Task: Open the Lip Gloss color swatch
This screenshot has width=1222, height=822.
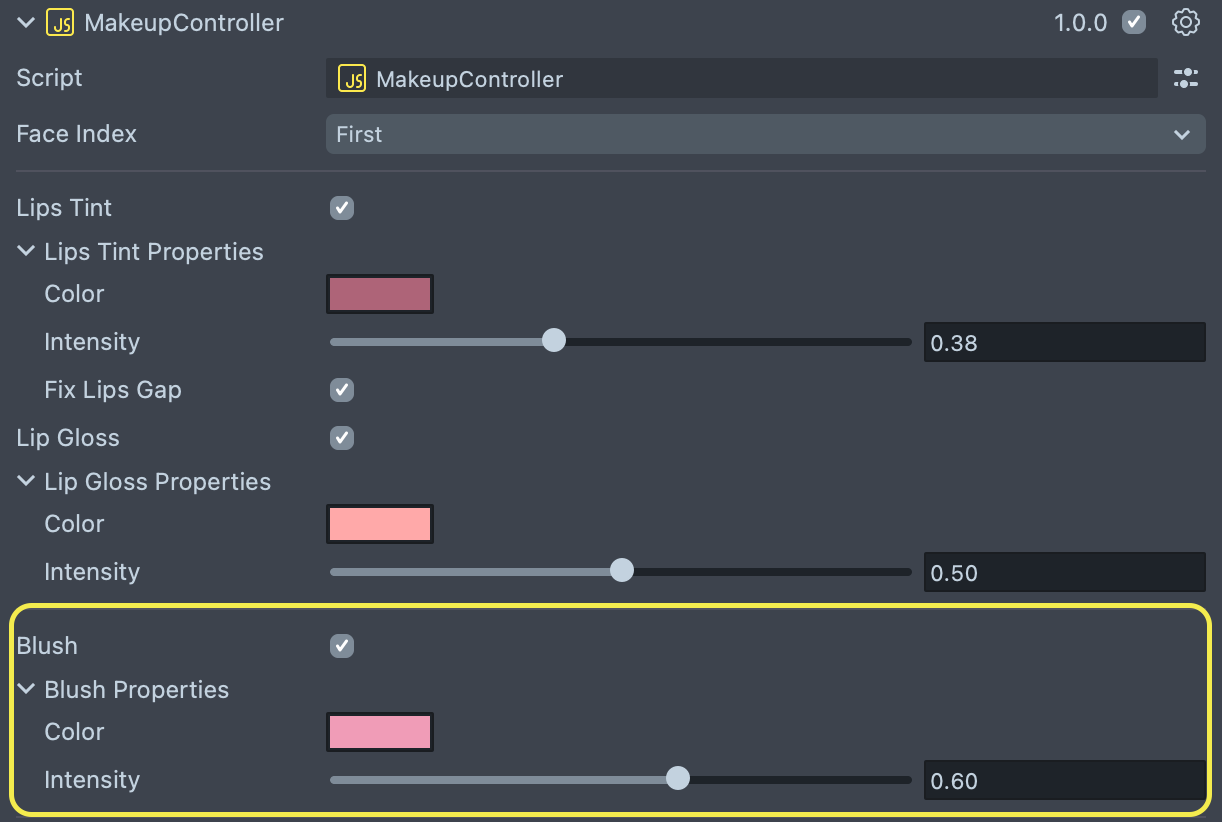Action: (x=380, y=524)
